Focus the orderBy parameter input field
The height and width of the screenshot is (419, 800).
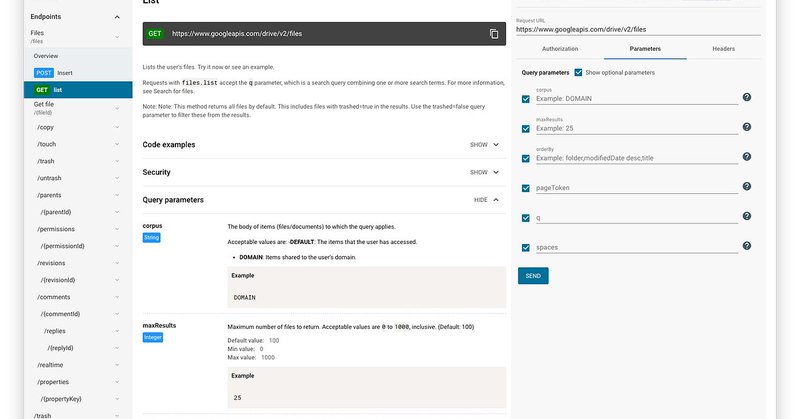(x=637, y=158)
